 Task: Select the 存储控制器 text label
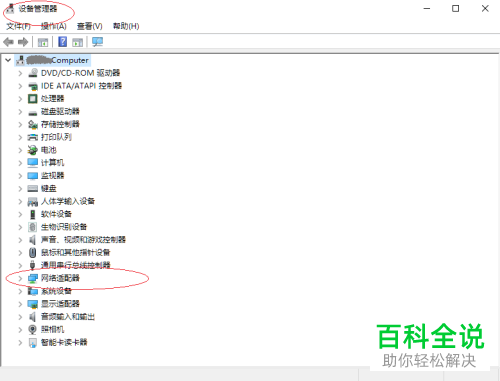(60, 125)
